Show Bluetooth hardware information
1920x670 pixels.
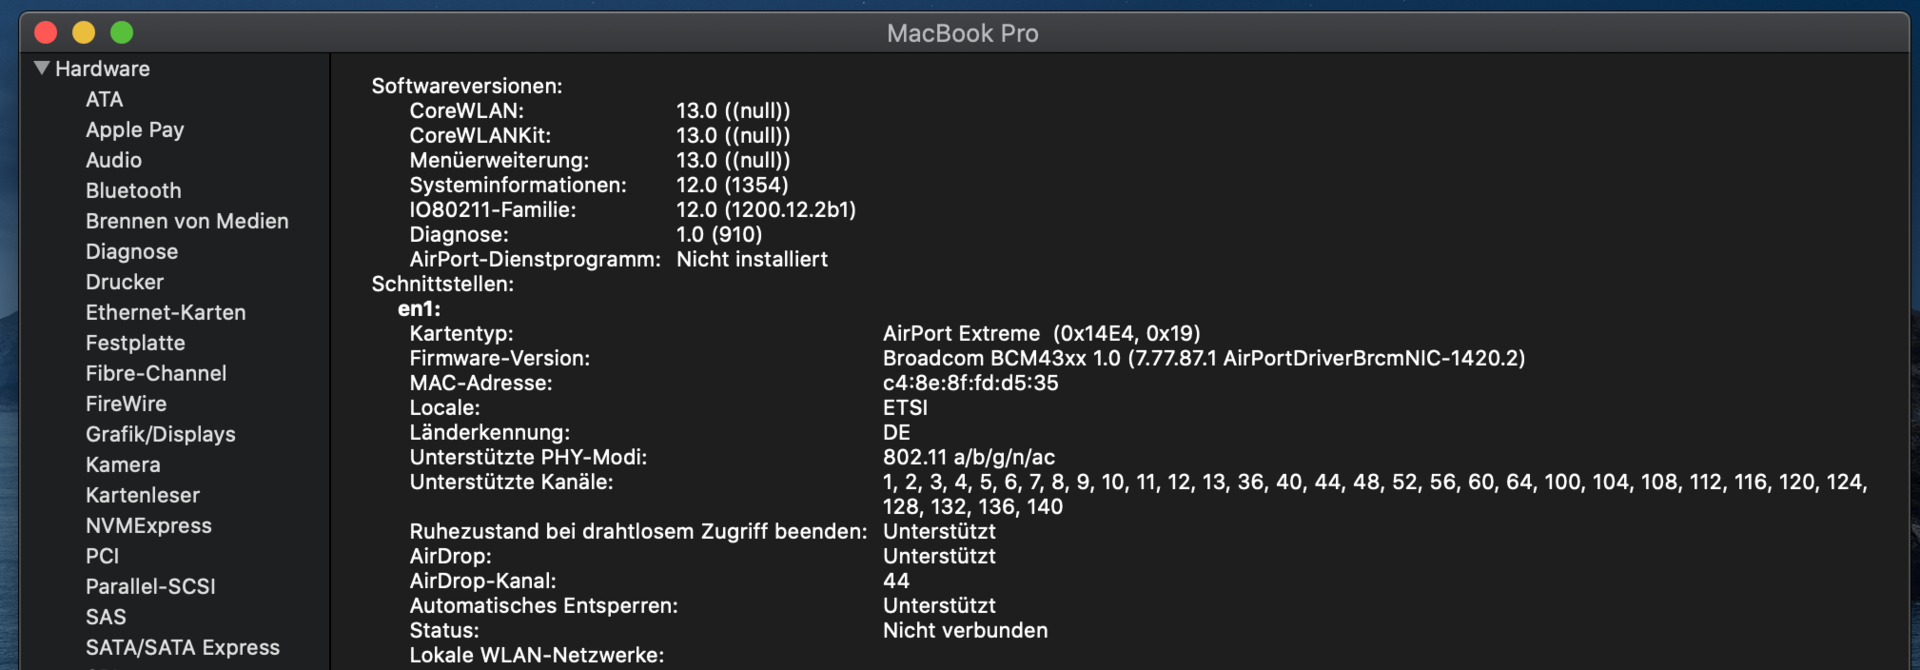pyautogui.click(x=134, y=191)
